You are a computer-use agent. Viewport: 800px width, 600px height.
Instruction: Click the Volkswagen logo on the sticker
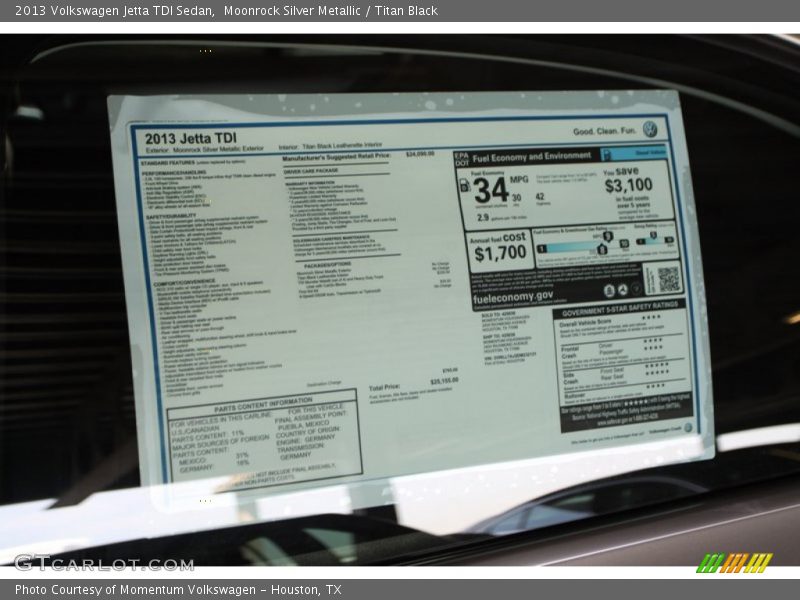coord(649,129)
